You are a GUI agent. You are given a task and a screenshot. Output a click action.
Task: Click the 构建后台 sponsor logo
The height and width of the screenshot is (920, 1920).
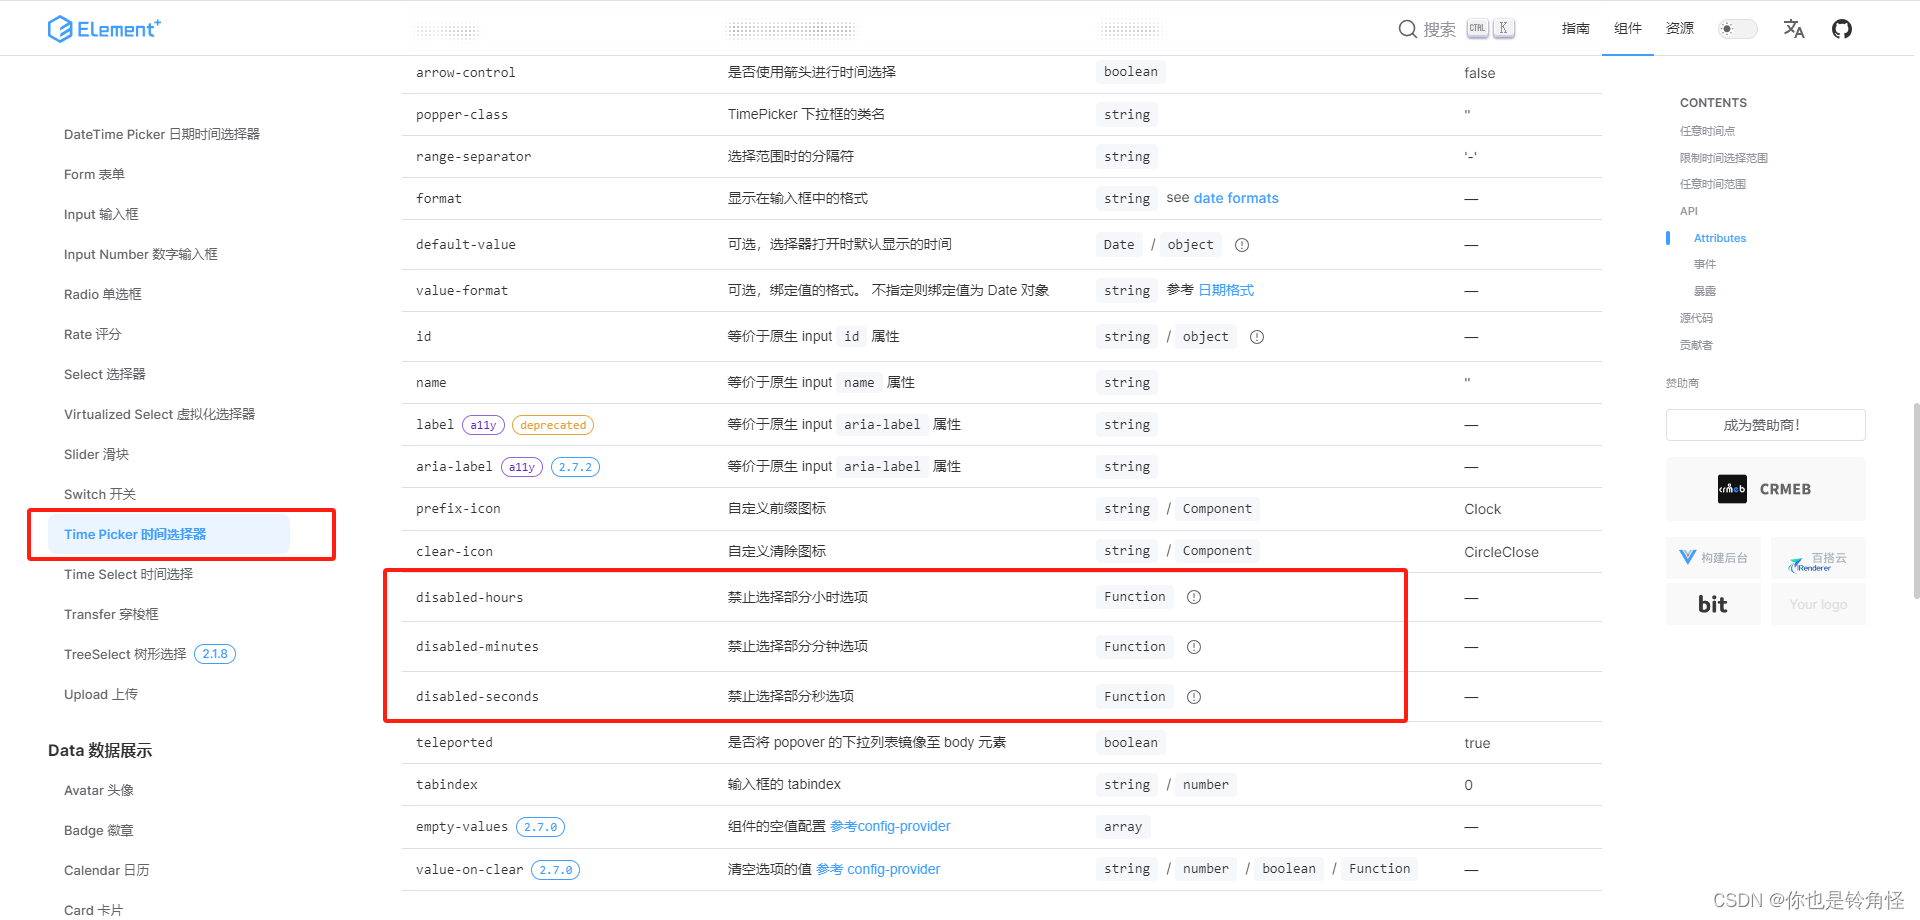(x=1713, y=557)
